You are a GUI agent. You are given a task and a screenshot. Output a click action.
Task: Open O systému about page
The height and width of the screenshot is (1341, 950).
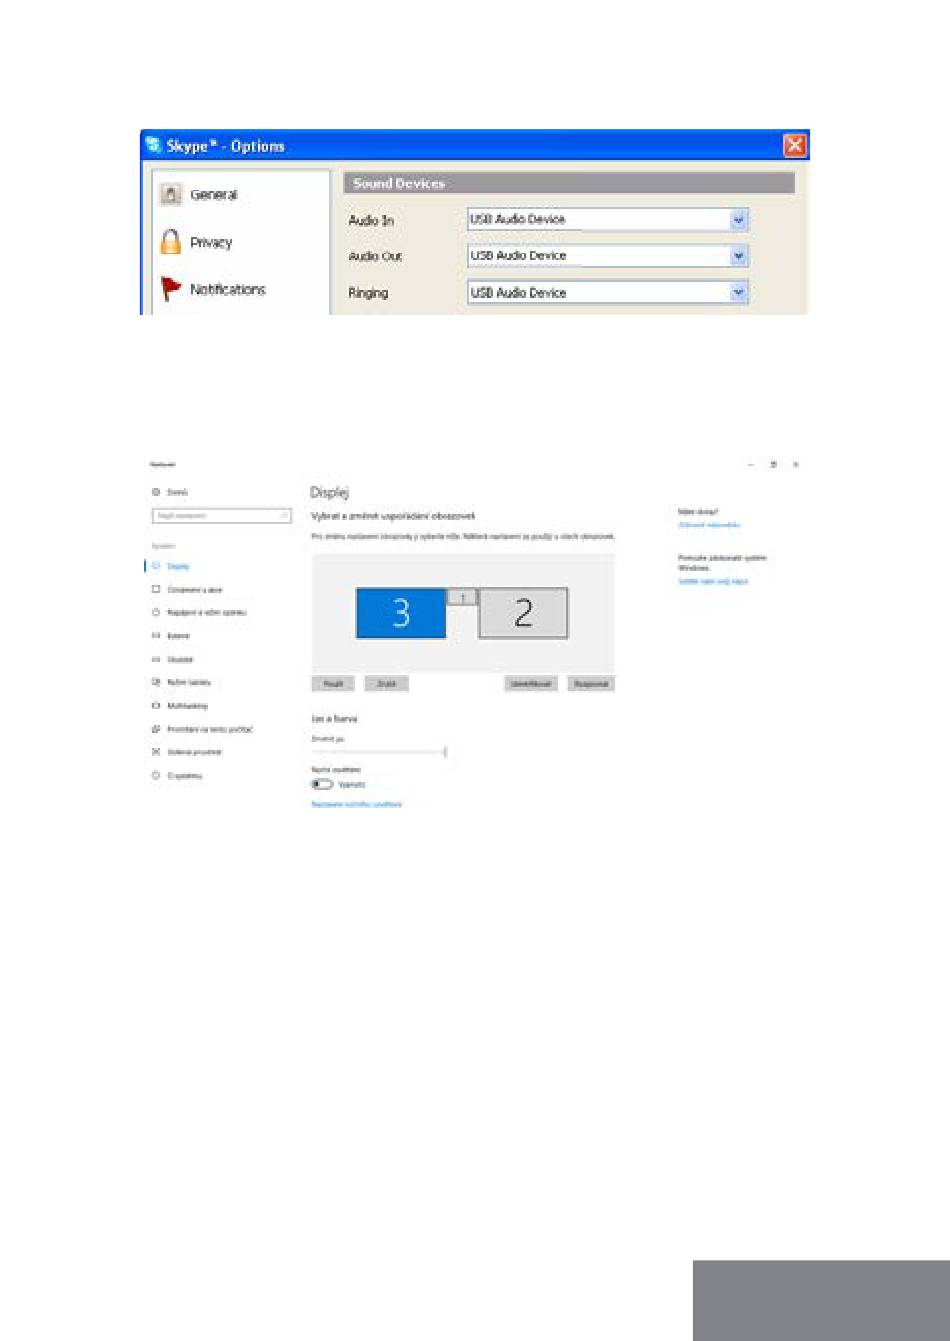pyautogui.click(x=183, y=776)
